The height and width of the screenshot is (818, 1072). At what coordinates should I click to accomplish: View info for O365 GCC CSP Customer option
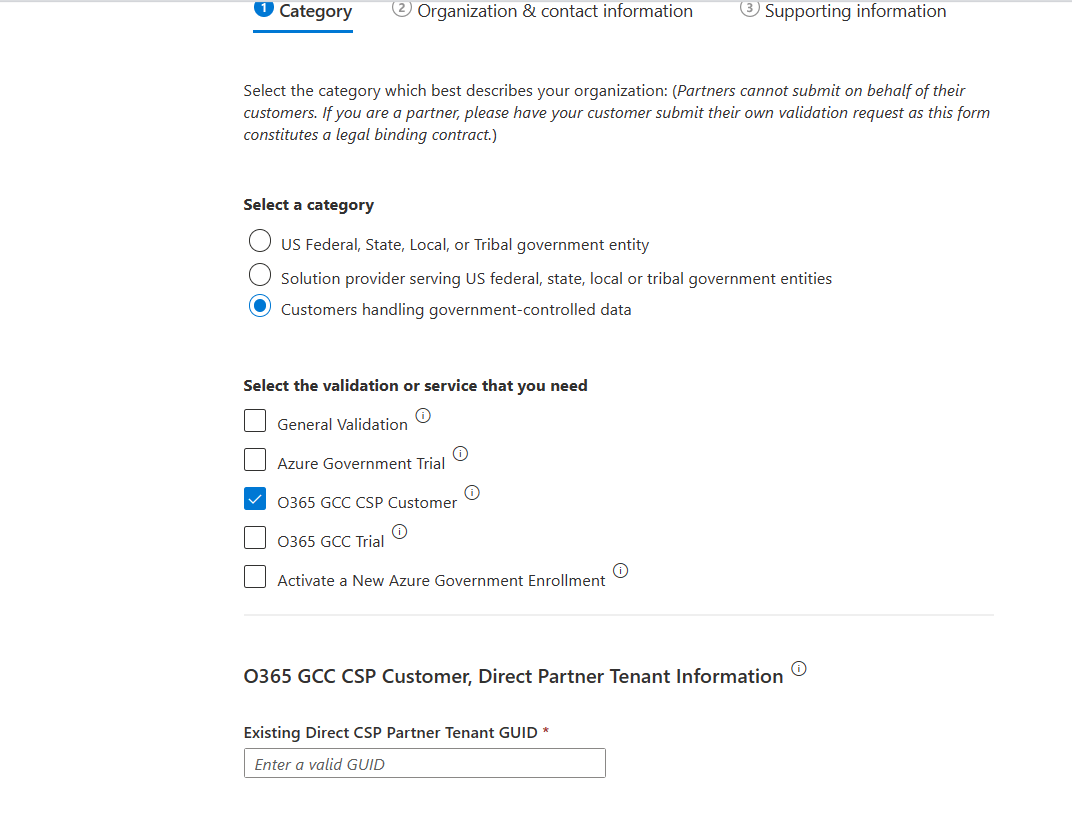tap(472, 492)
